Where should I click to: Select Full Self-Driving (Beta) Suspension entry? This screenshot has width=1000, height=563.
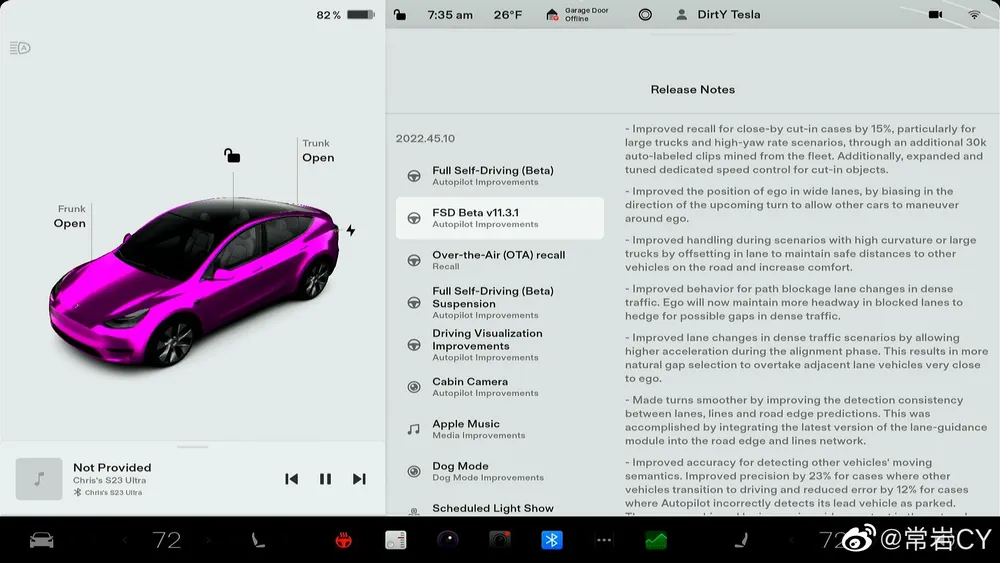[500, 302]
